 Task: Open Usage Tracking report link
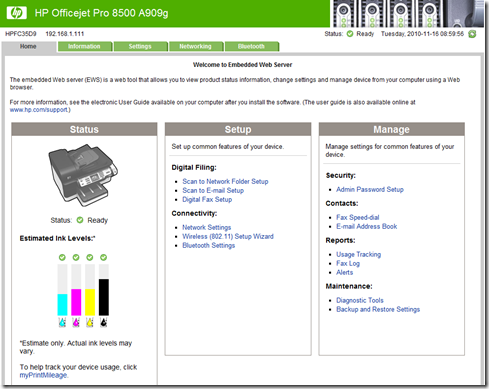[359, 254]
